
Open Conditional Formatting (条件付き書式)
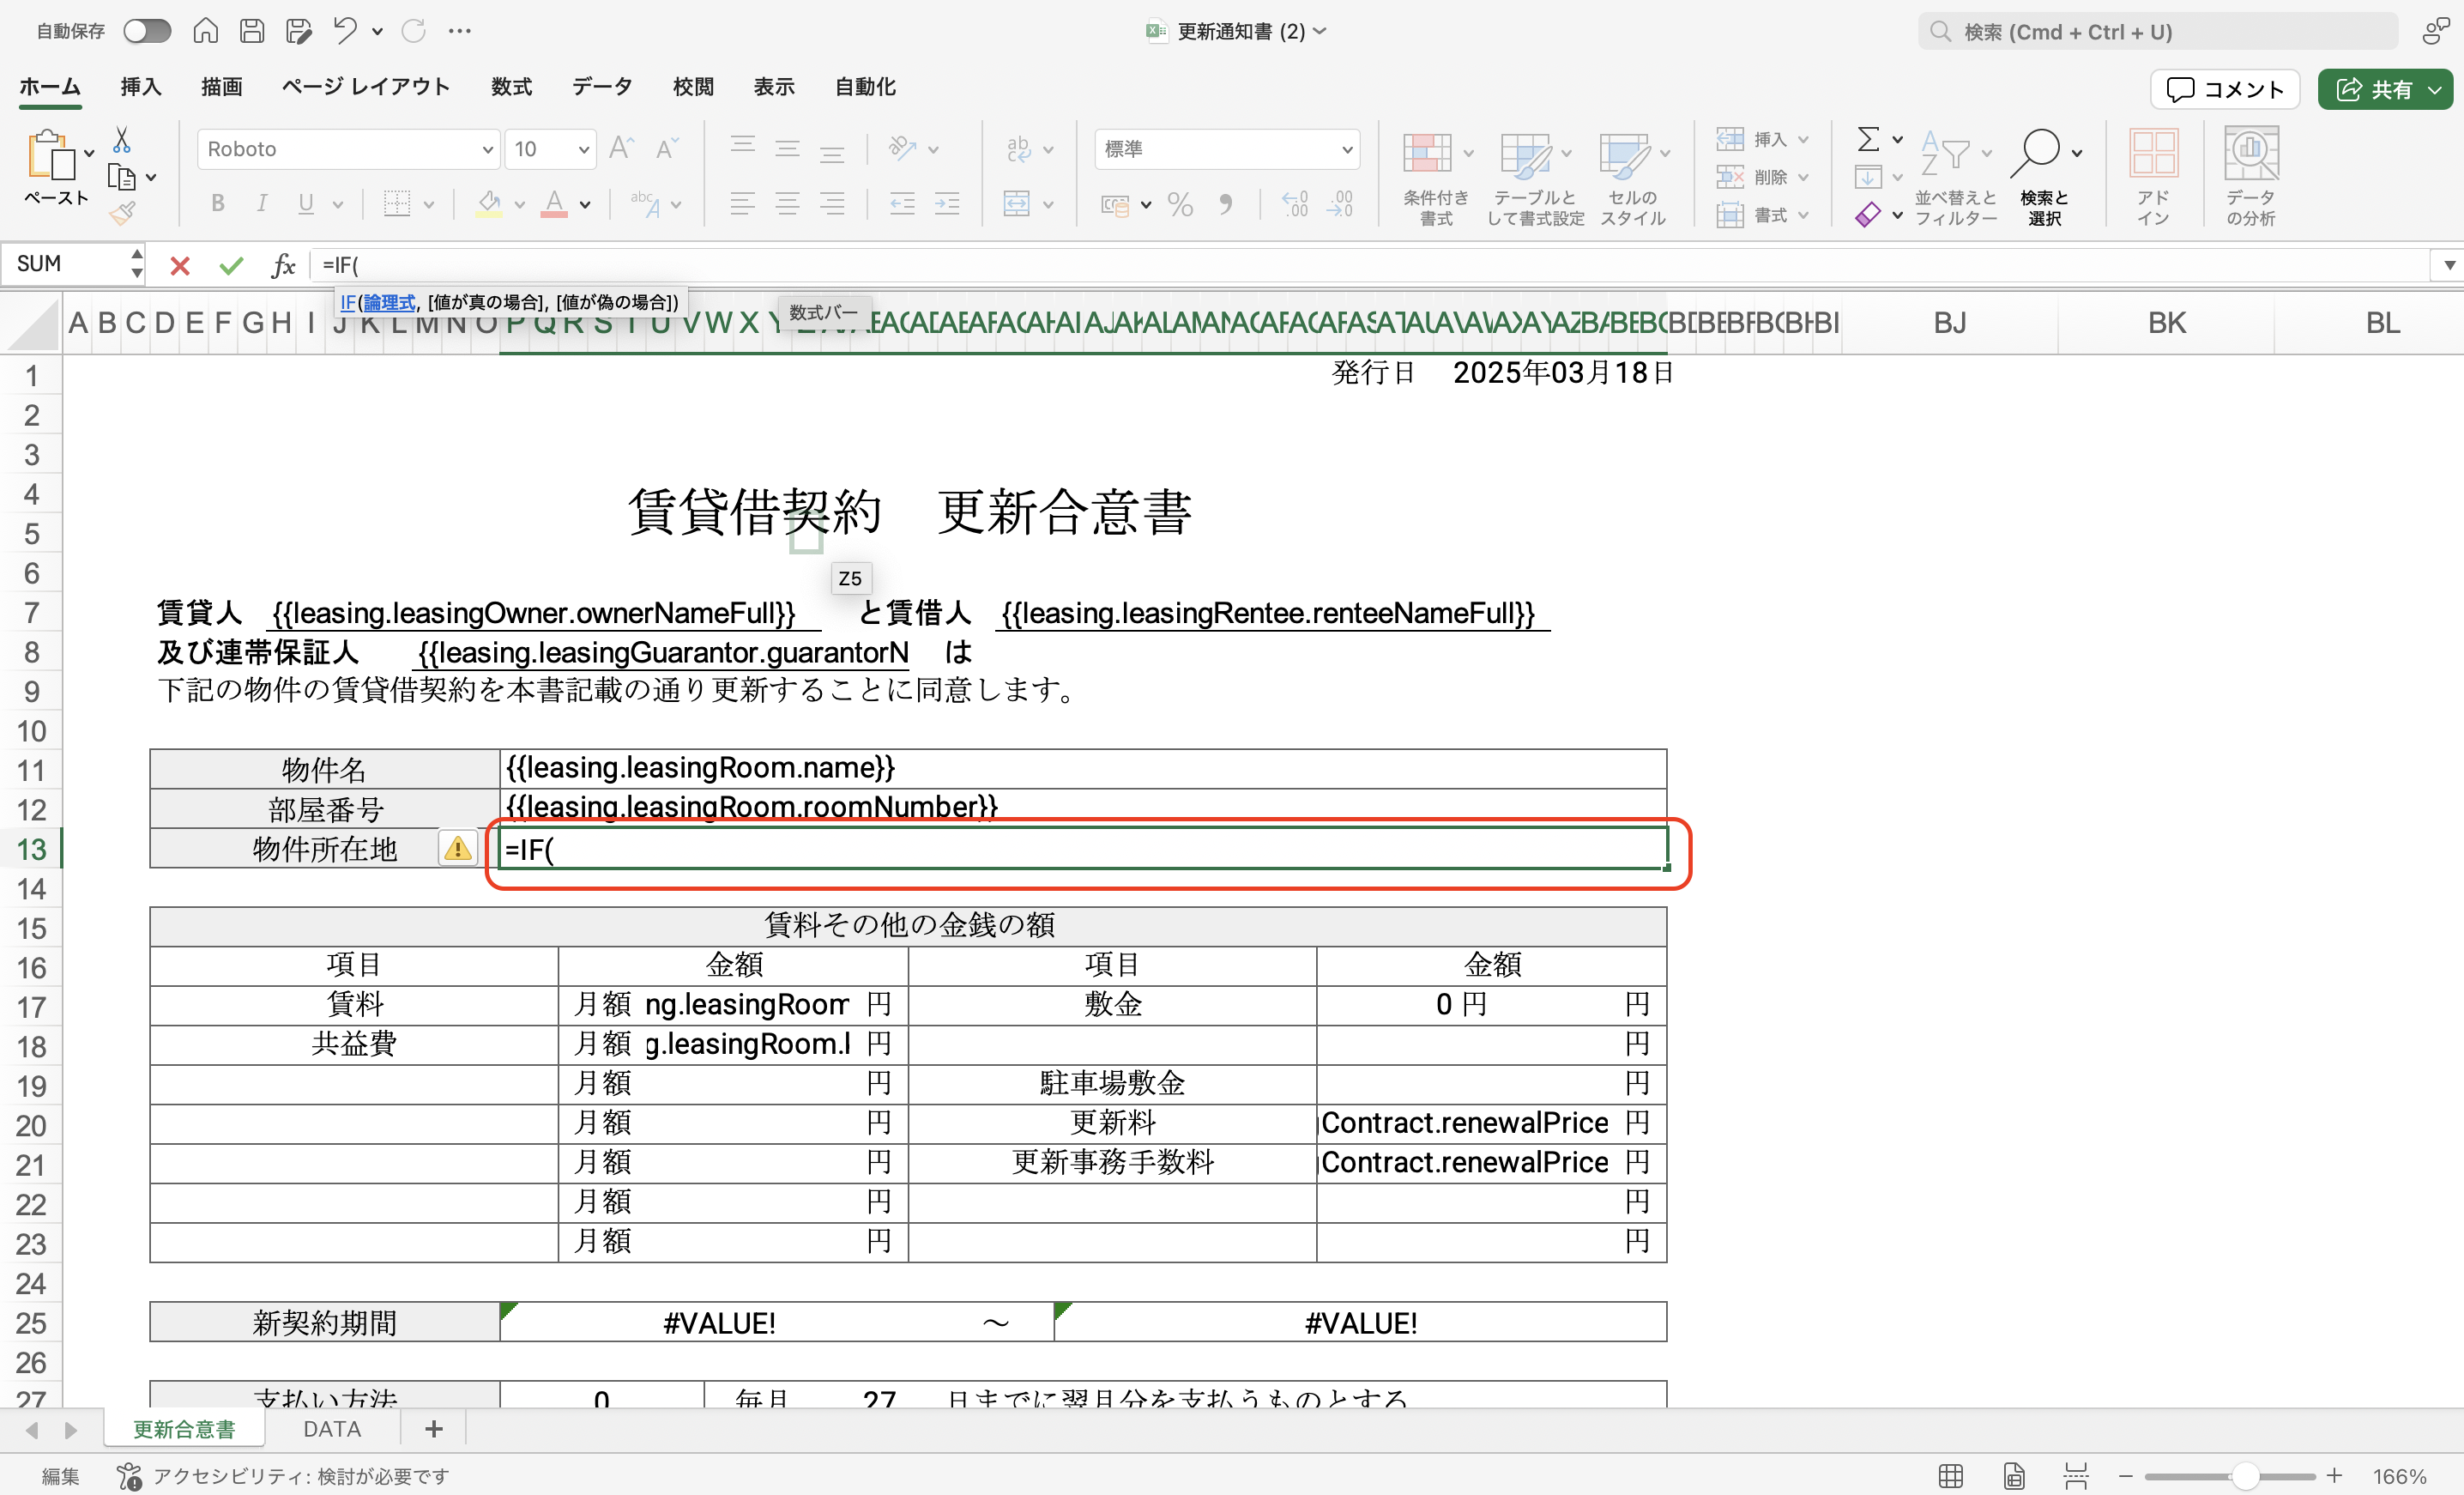[1436, 178]
